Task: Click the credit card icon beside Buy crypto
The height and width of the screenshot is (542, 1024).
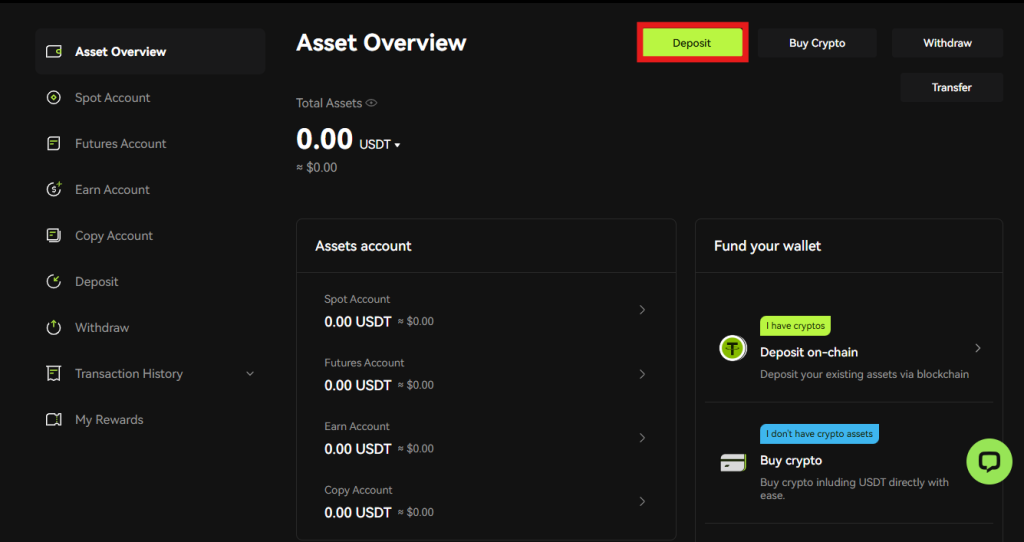Action: coord(733,463)
